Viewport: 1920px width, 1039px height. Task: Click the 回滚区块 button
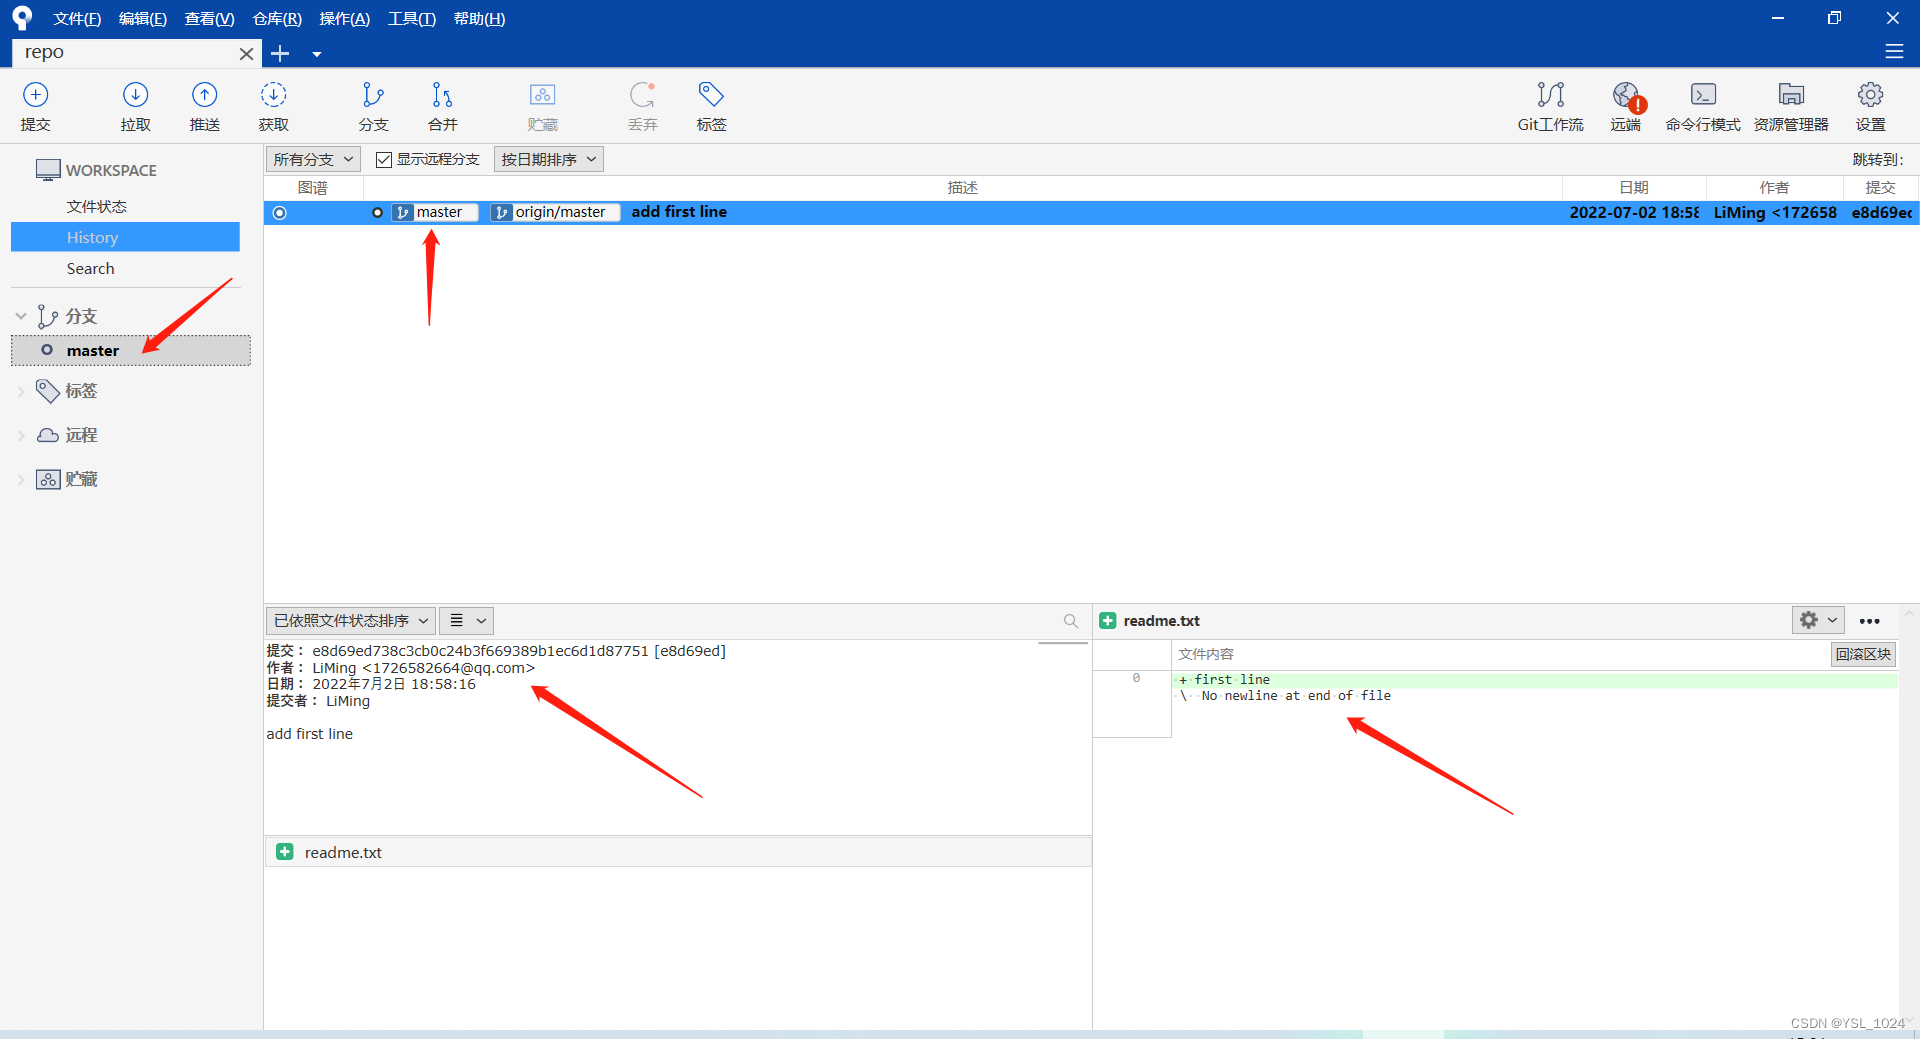1863,654
